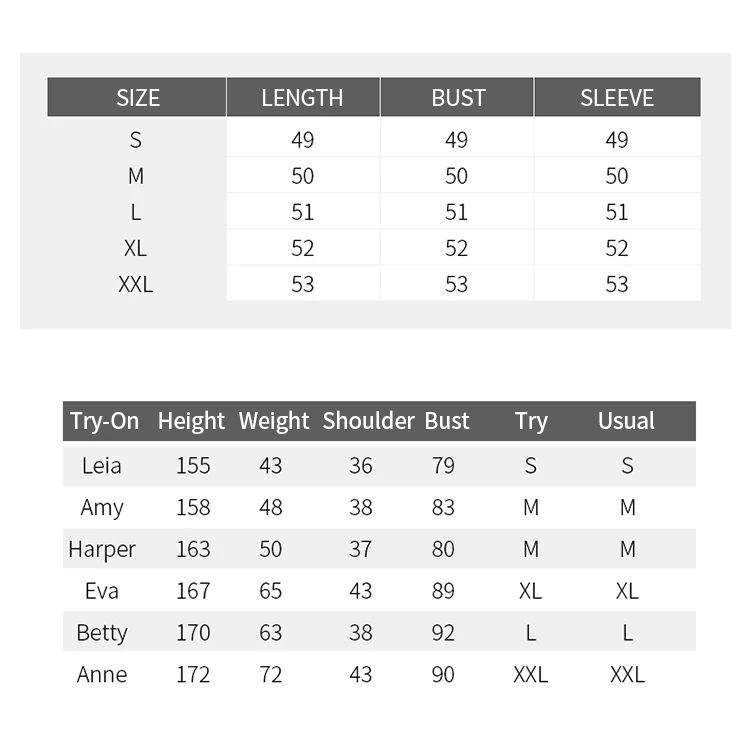
Task: Click the Weight column header
Action: tap(274, 421)
